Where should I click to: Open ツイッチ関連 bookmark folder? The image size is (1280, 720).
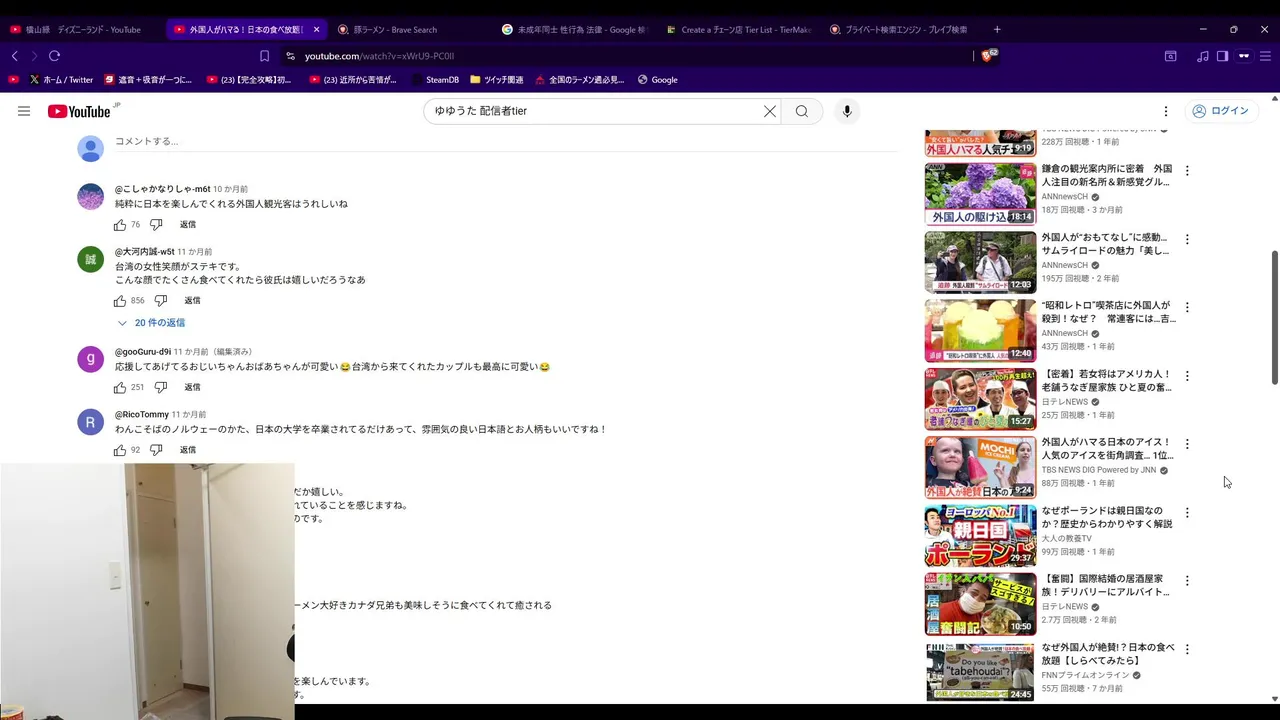tap(496, 80)
